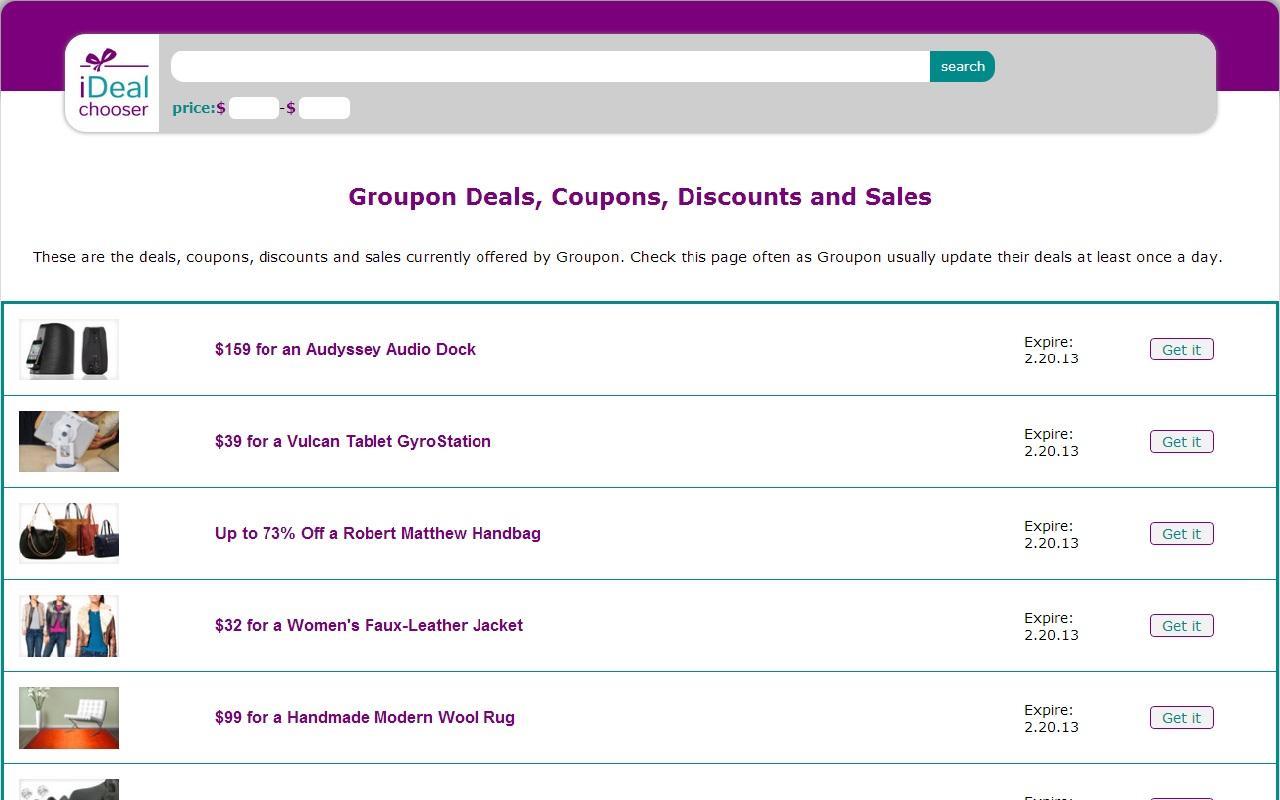Open the Audyssey Audio Dock thumbnail

point(69,349)
